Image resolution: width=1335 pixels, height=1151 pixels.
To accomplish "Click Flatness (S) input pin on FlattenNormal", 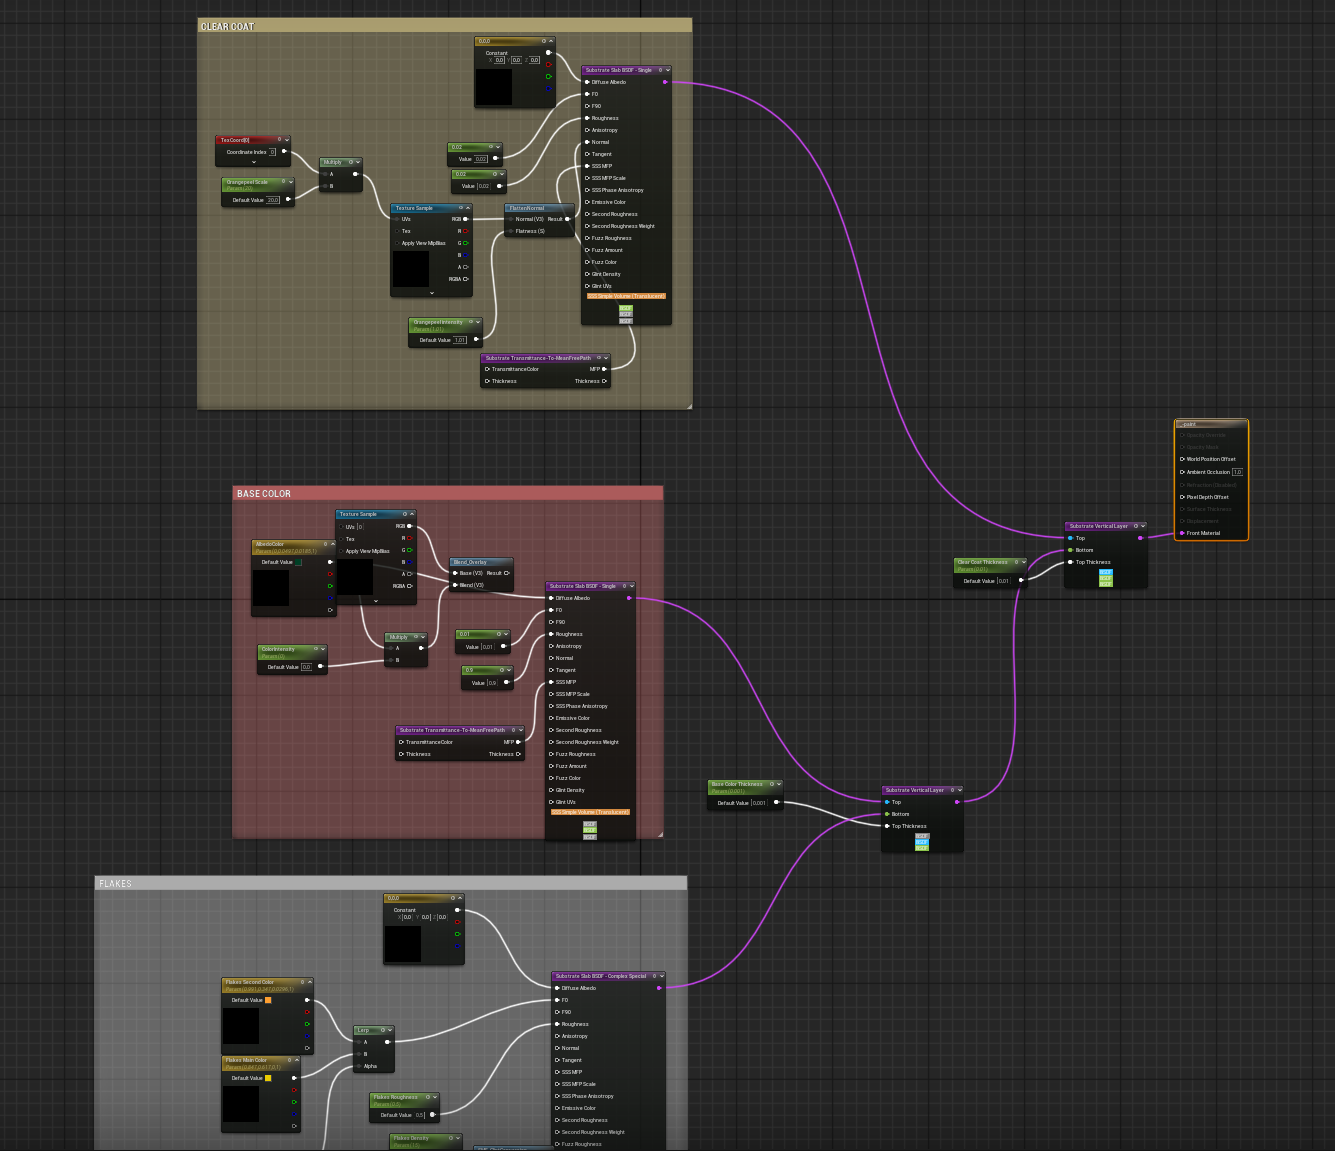I will (x=510, y=231).
